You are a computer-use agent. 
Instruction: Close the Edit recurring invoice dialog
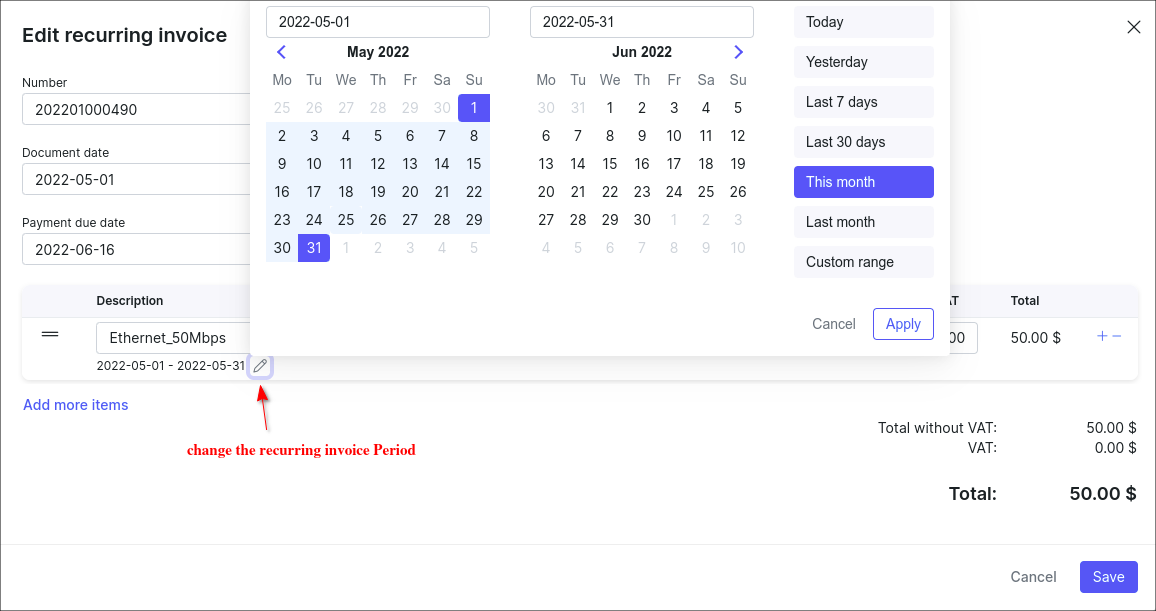click(x=1133, y=27)
